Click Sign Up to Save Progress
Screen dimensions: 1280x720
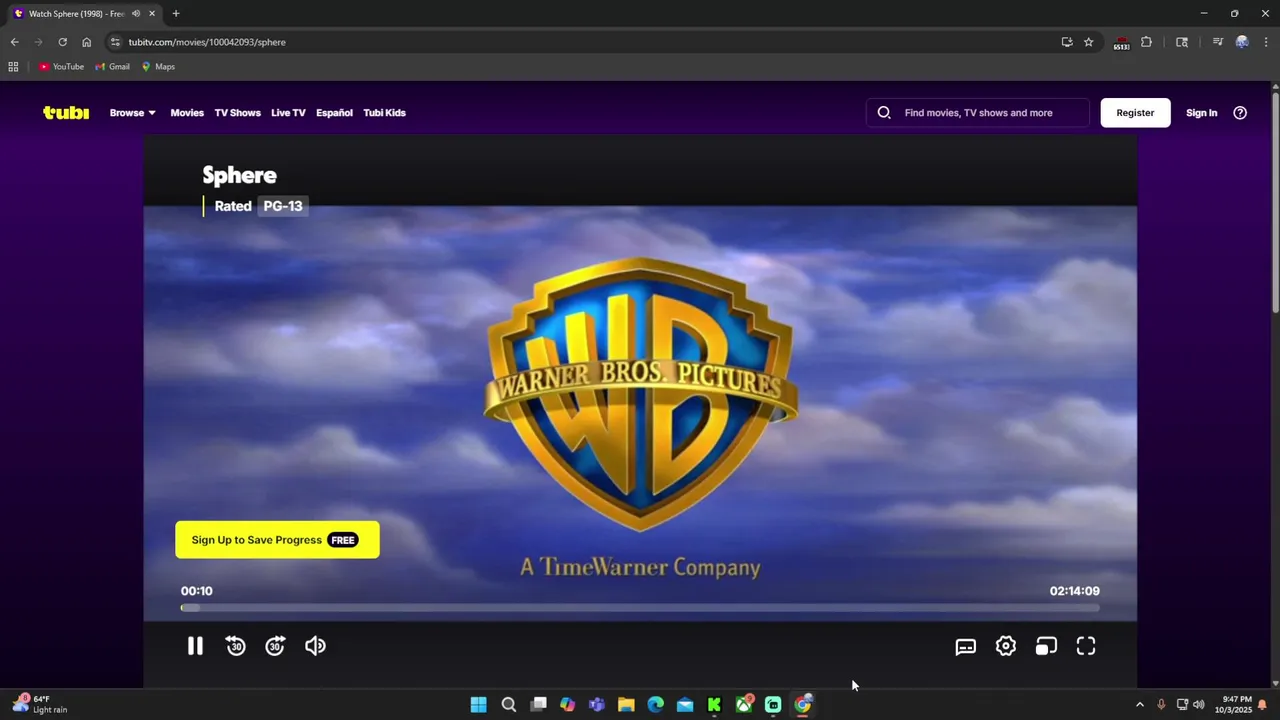tap(277, 540)
